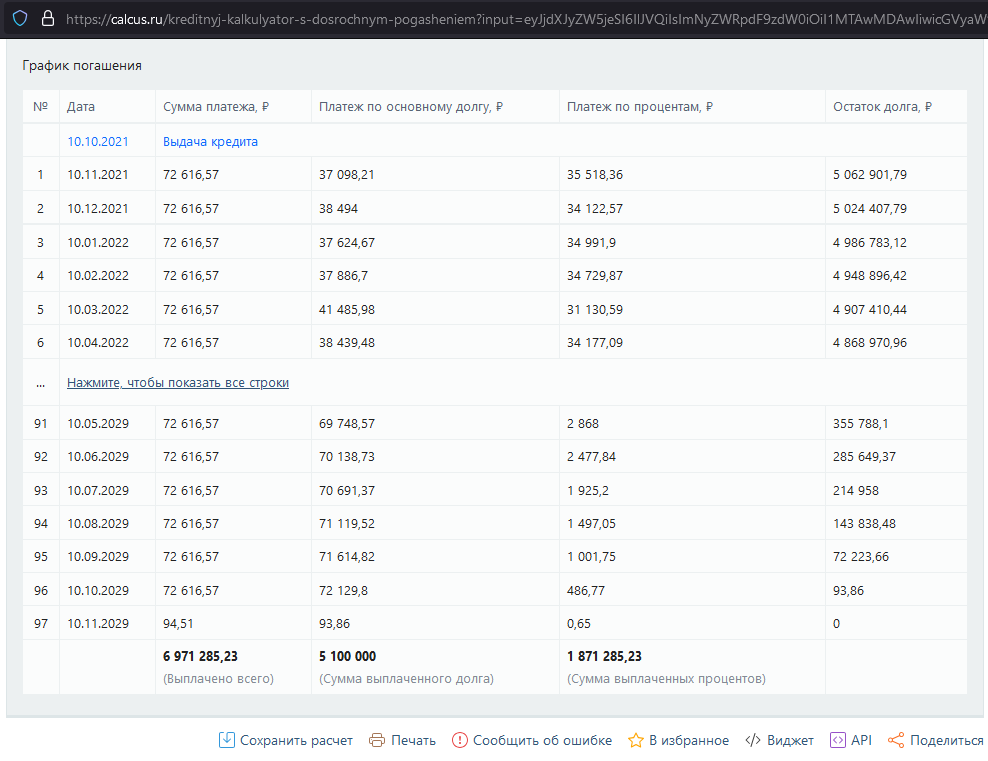This screenshot has height=761, width=988.
Task: Click the 'Печать' label
Action: point(413,740)
